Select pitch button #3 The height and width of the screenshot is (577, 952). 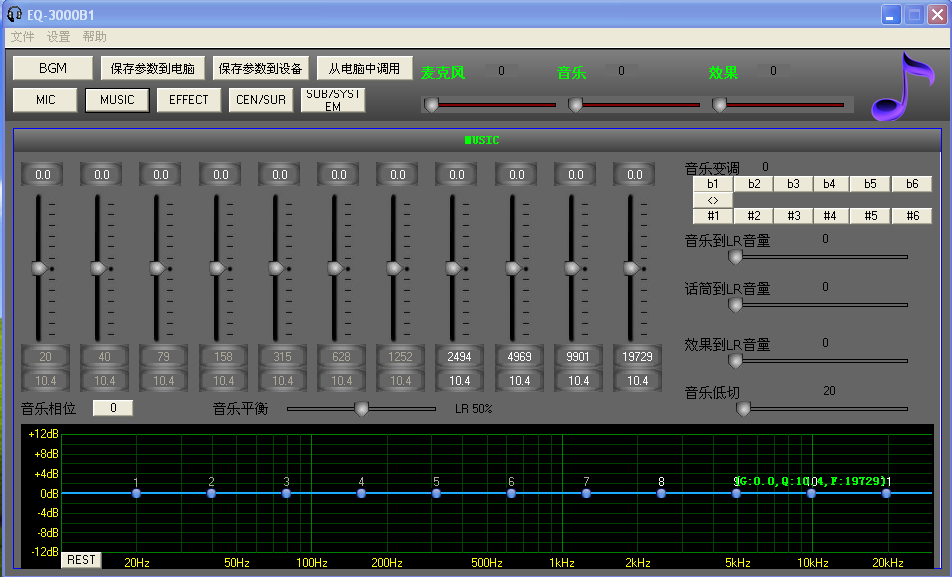[x=793, y=216]
